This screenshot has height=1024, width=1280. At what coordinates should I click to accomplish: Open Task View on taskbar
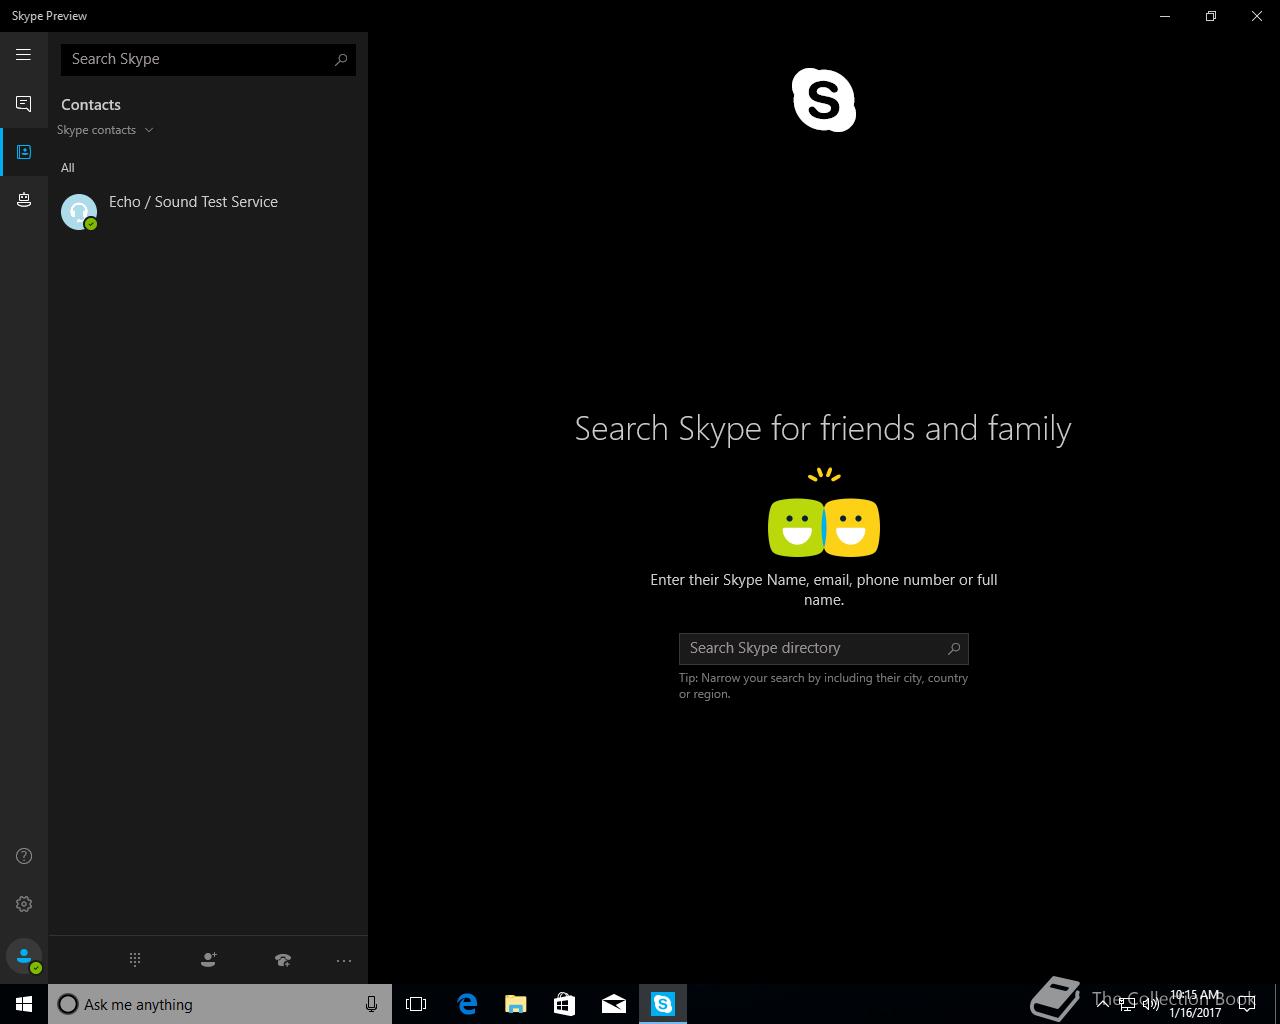(x=416, y=1004)
